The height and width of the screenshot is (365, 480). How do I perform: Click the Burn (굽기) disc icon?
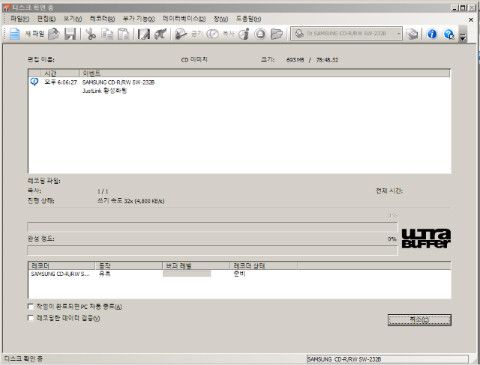181,34
